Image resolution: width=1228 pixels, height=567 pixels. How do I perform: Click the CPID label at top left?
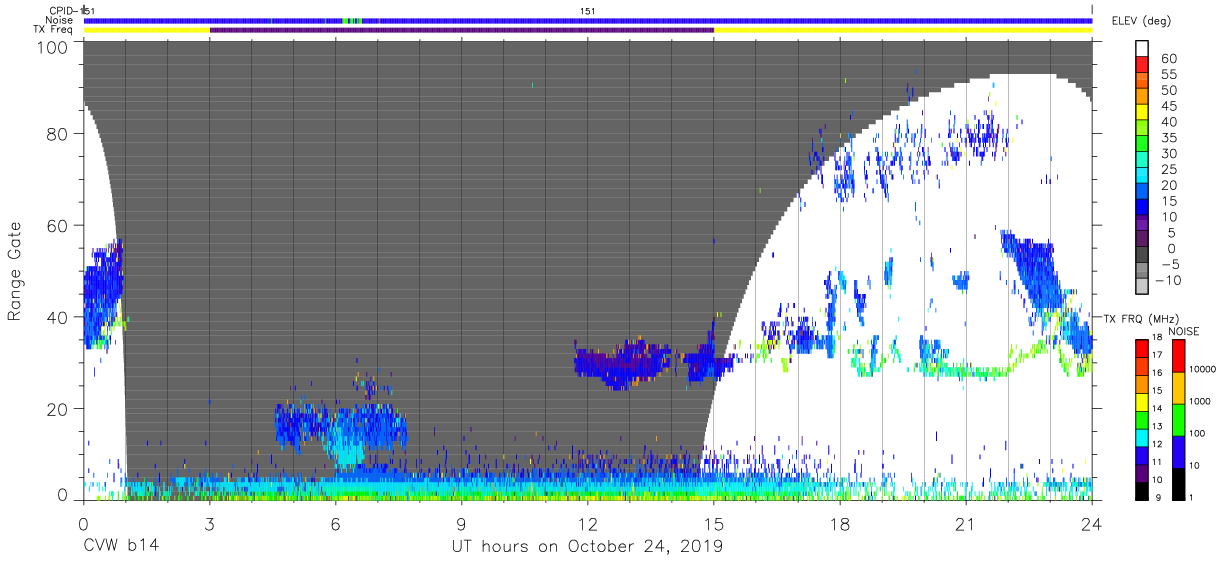point(61,11)
